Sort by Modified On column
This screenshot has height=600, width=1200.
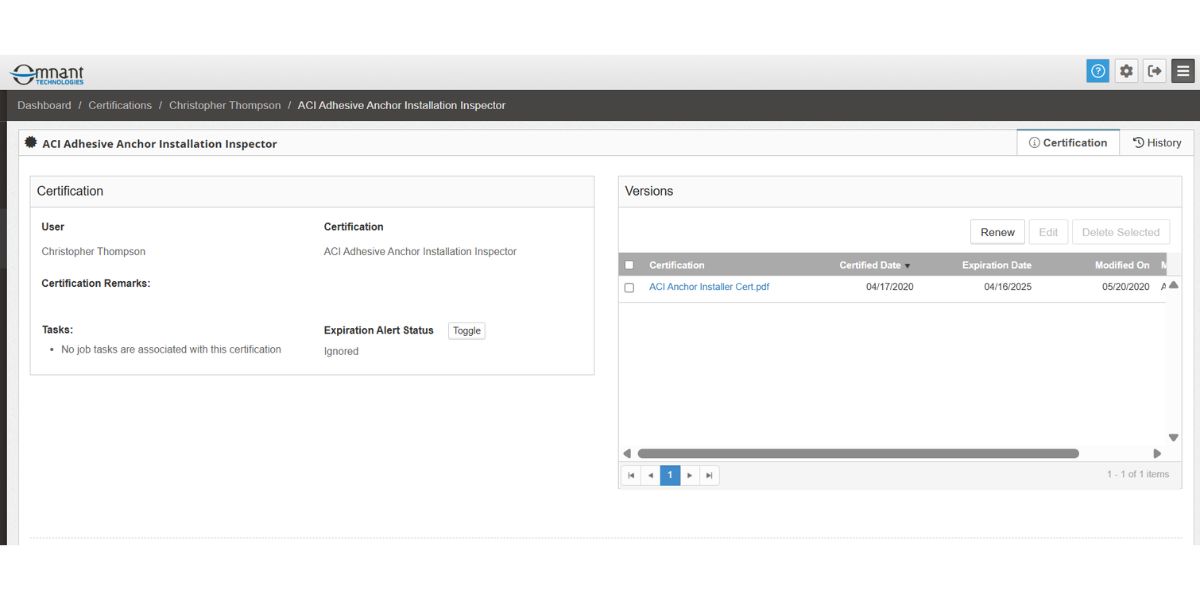[x=1122, y=265]
